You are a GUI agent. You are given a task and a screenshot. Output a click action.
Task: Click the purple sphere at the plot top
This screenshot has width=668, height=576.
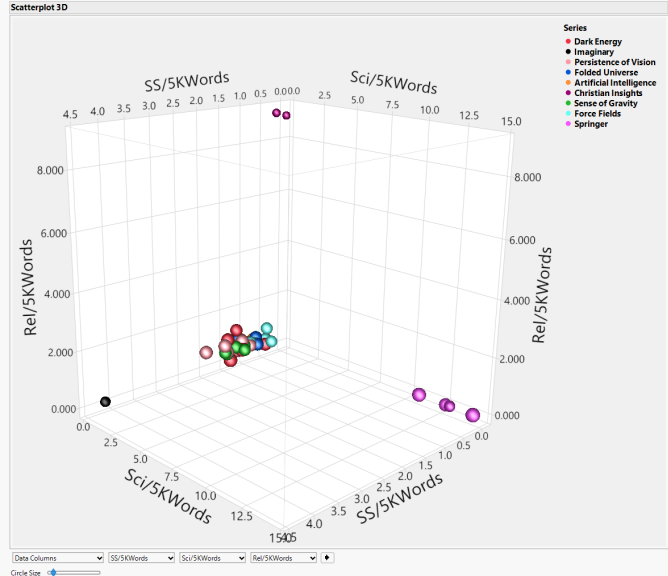277,114
